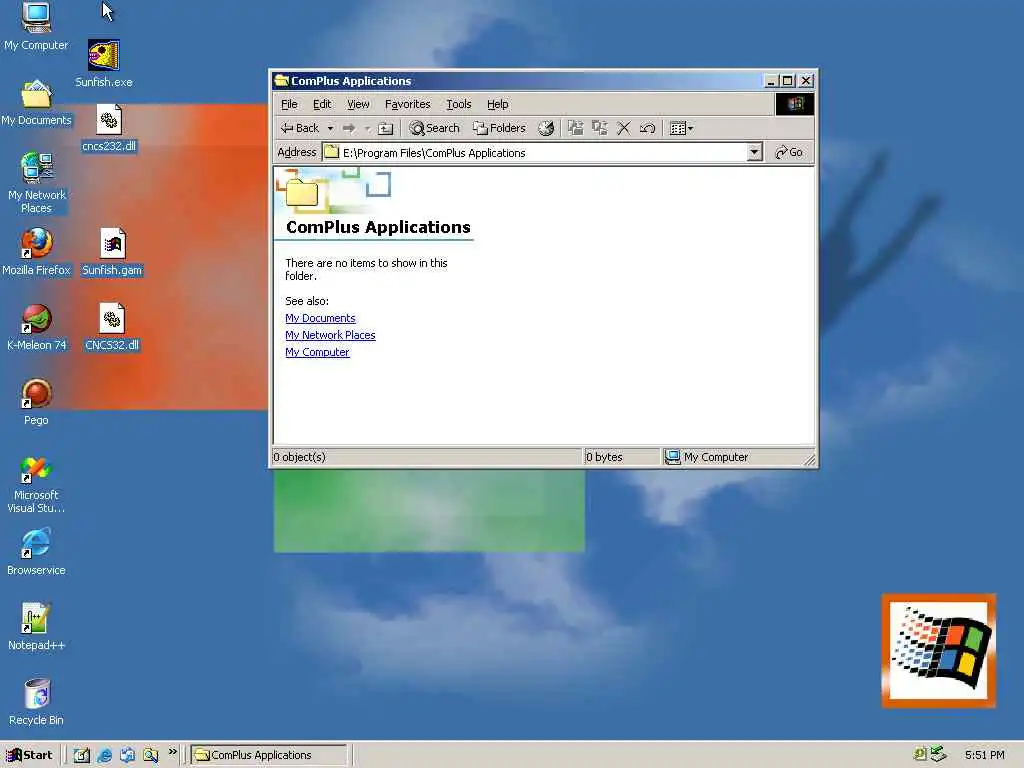Select the Pego desktop shortcut

[x=36, y=402]
